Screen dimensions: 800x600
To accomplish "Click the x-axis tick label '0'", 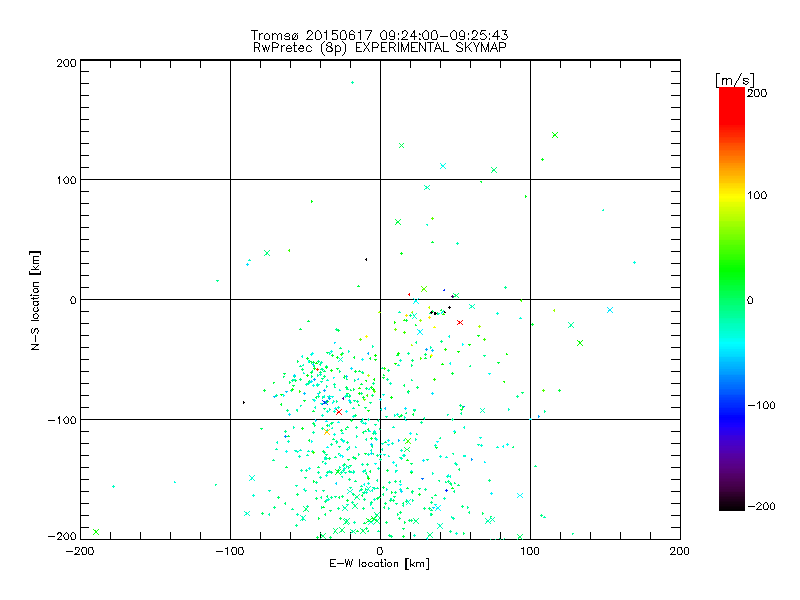I will (x=380, y=551).
